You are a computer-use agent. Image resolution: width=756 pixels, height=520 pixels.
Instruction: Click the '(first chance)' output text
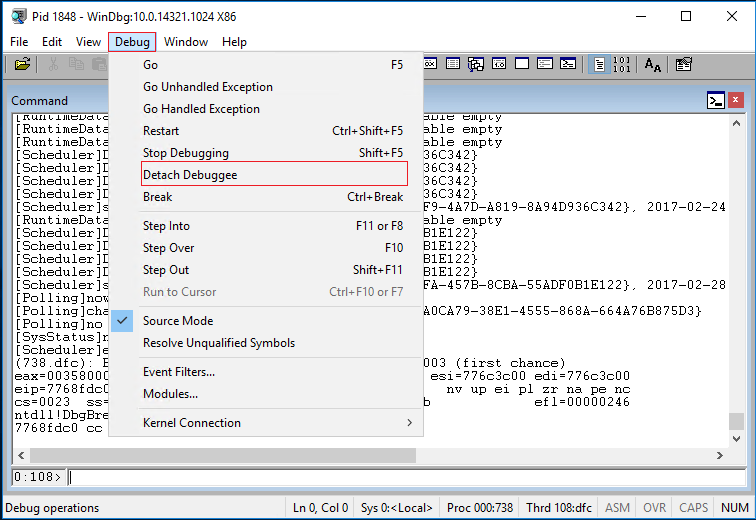point(510,363)
